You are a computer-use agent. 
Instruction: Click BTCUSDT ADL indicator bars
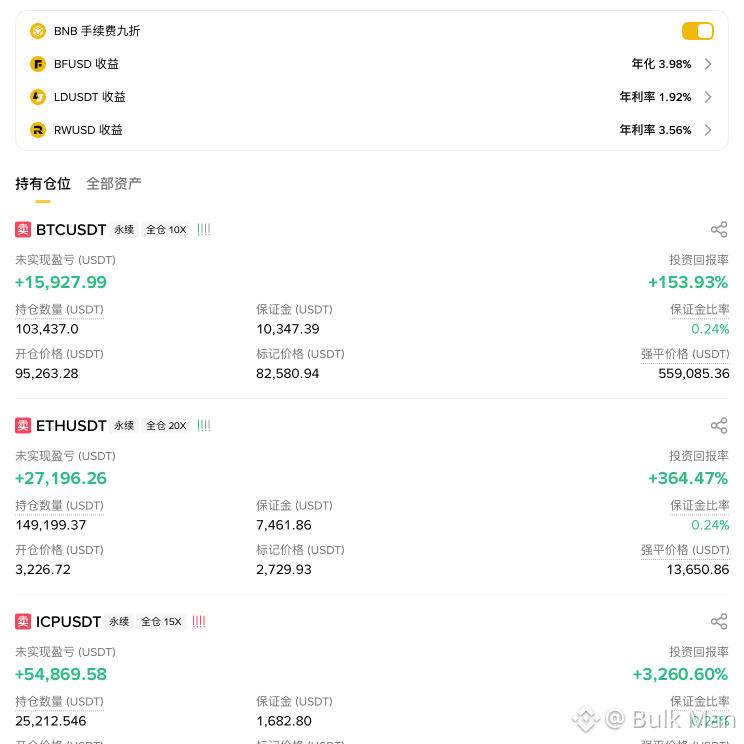pos(204,230)
